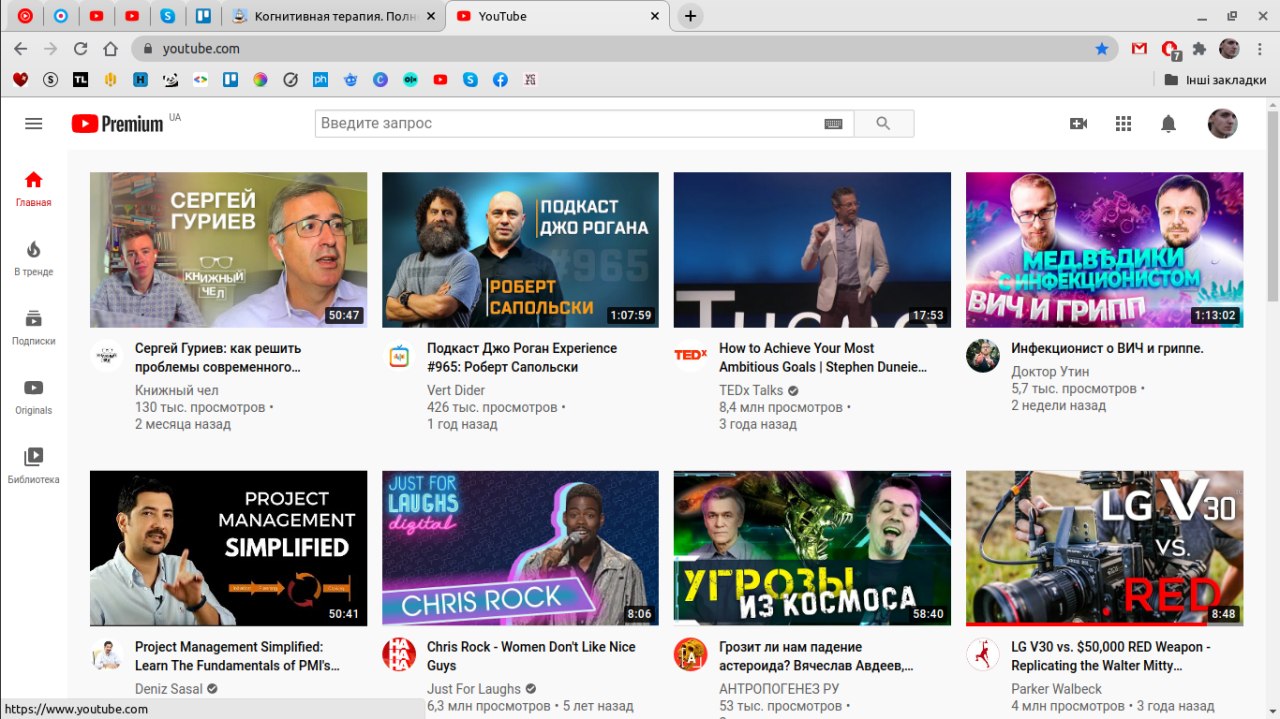Visit the Vert Dider channel
The width and height of the screenshot is (1280, 719).
click(x=456, y=390)
